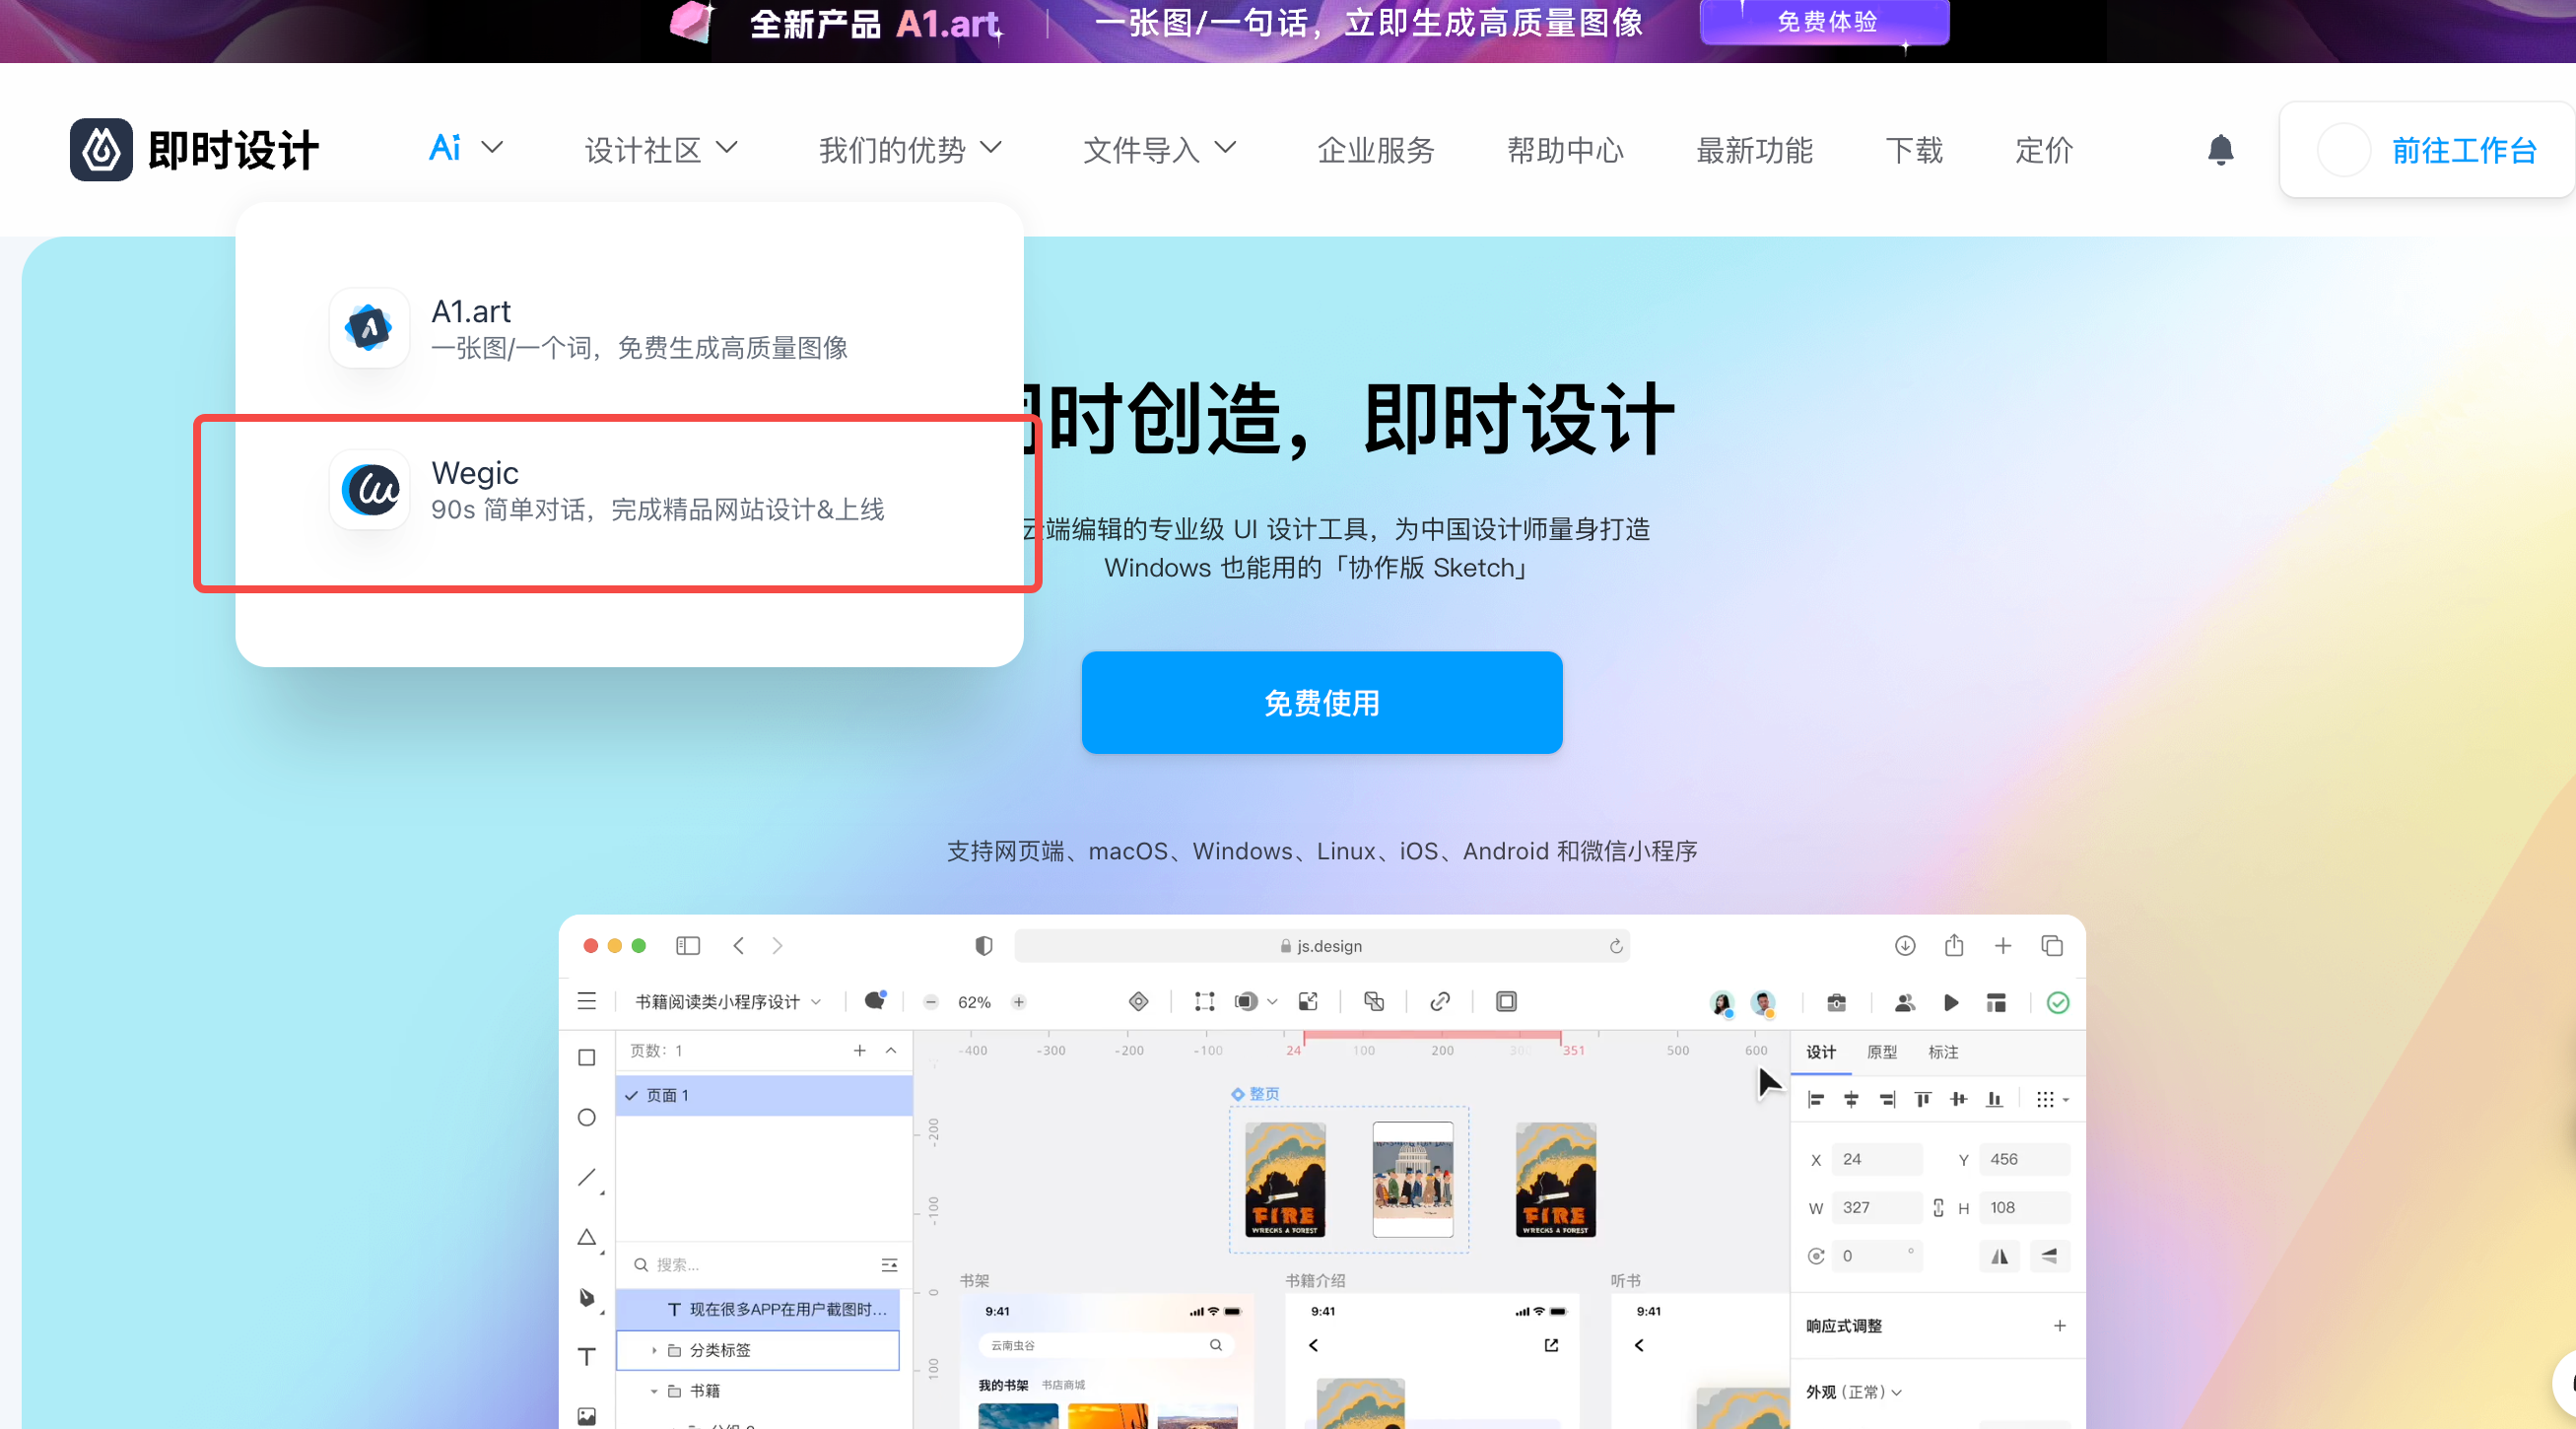Click the Play preview icon in the toolbar
Image resolution: width=2576 pixels, height=1429 pixels.
click(1950, 1003)
